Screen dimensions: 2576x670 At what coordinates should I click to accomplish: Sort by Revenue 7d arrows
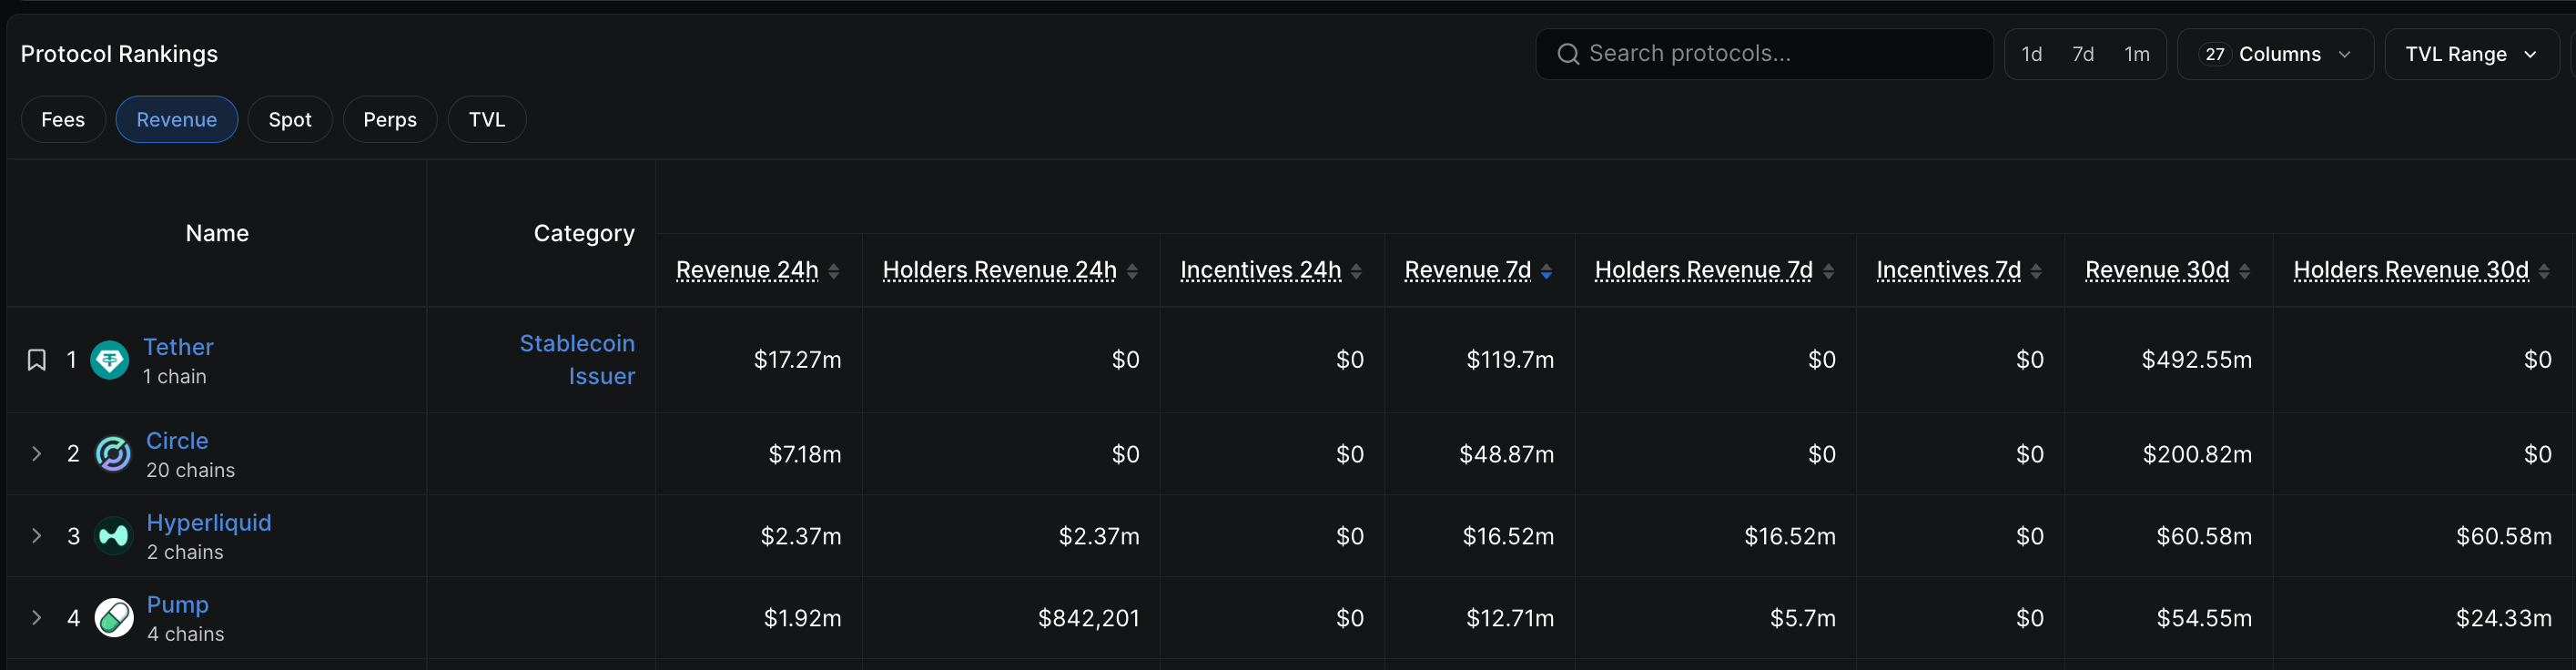(1546, 271)
